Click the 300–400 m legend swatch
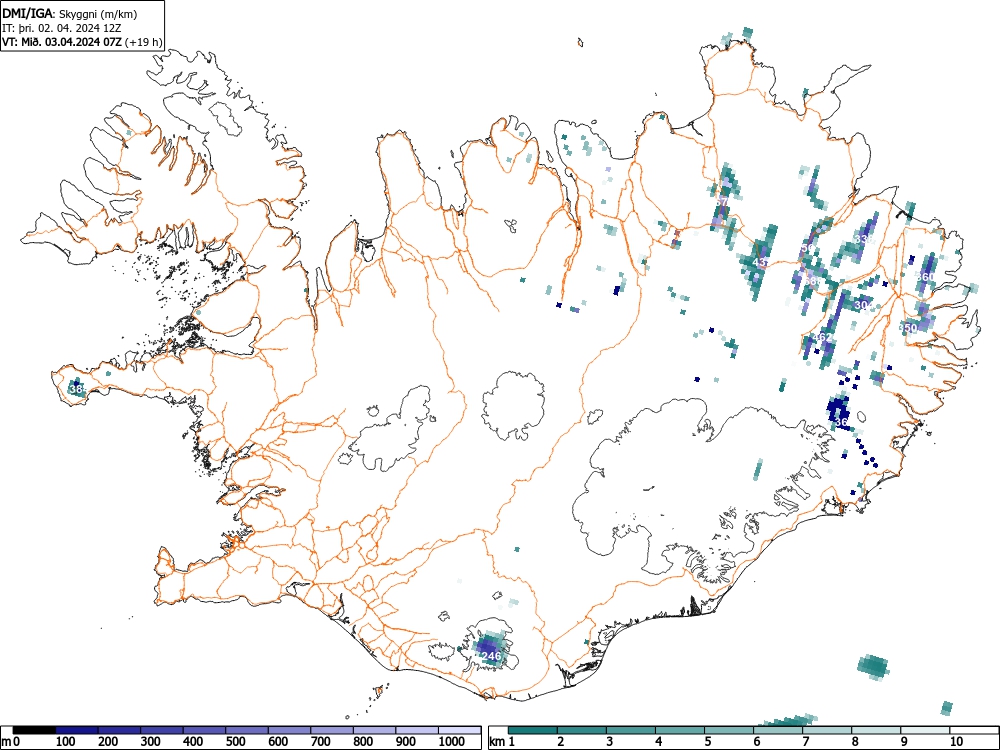The image size is (1000, 750). point(162,730)
